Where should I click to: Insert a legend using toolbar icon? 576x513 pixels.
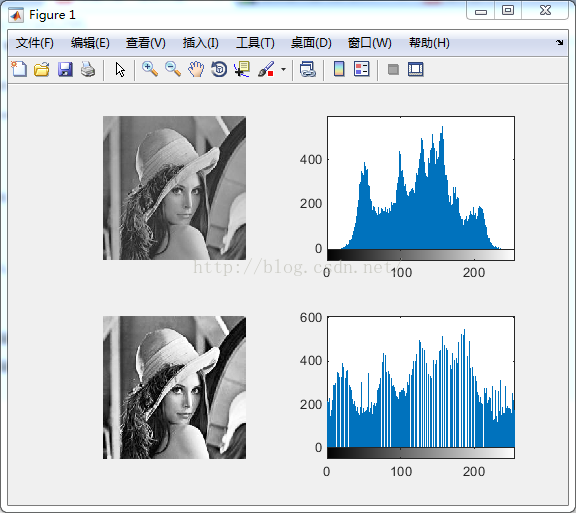point(361,69)
